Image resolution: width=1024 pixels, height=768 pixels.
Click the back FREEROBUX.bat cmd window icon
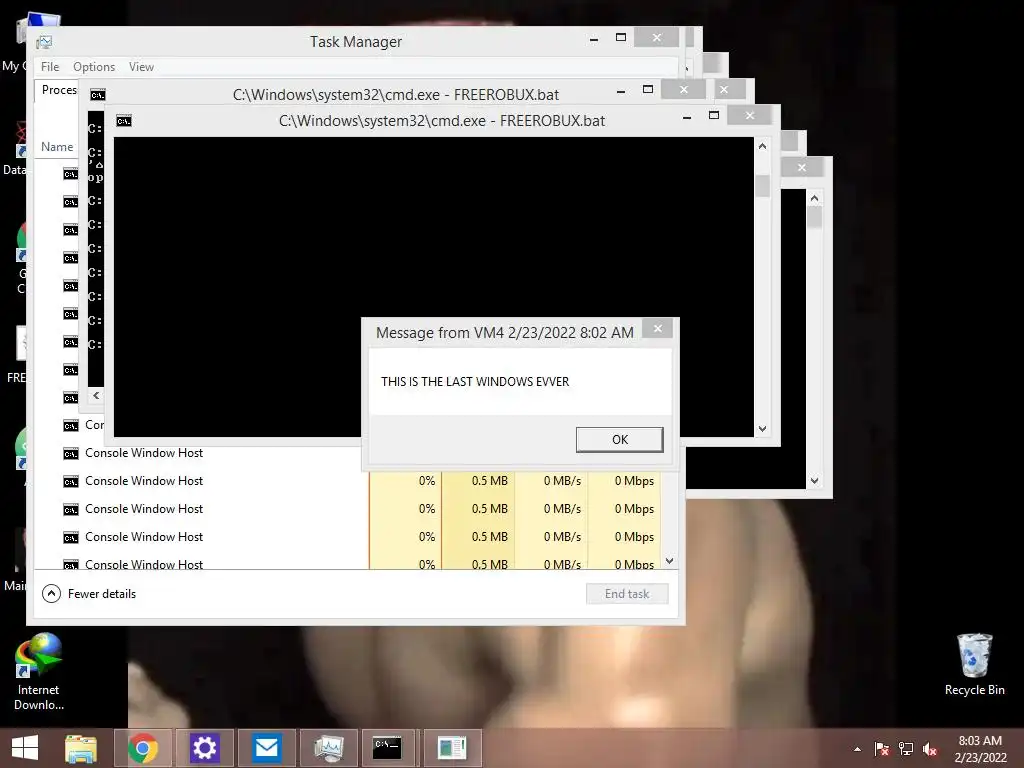click(x=97, y=95)
